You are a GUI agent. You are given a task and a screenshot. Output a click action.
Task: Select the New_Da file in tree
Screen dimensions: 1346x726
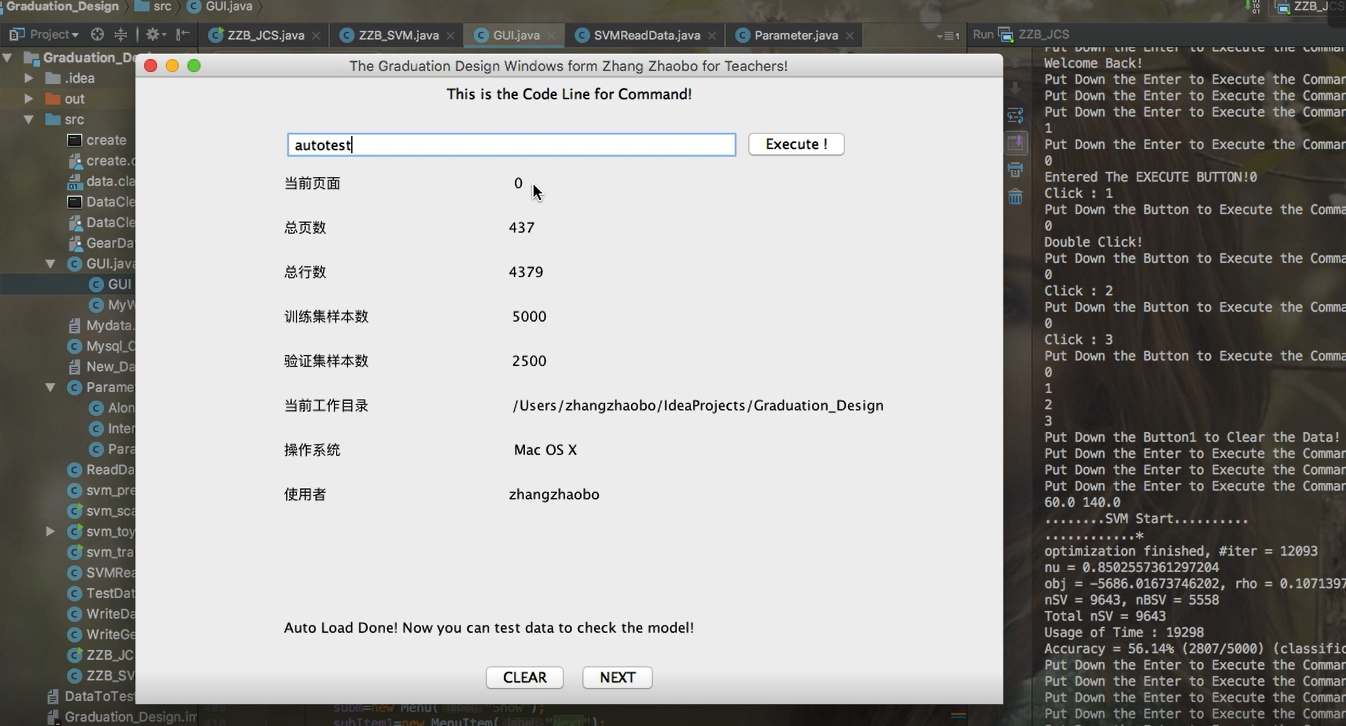(101, 366)
